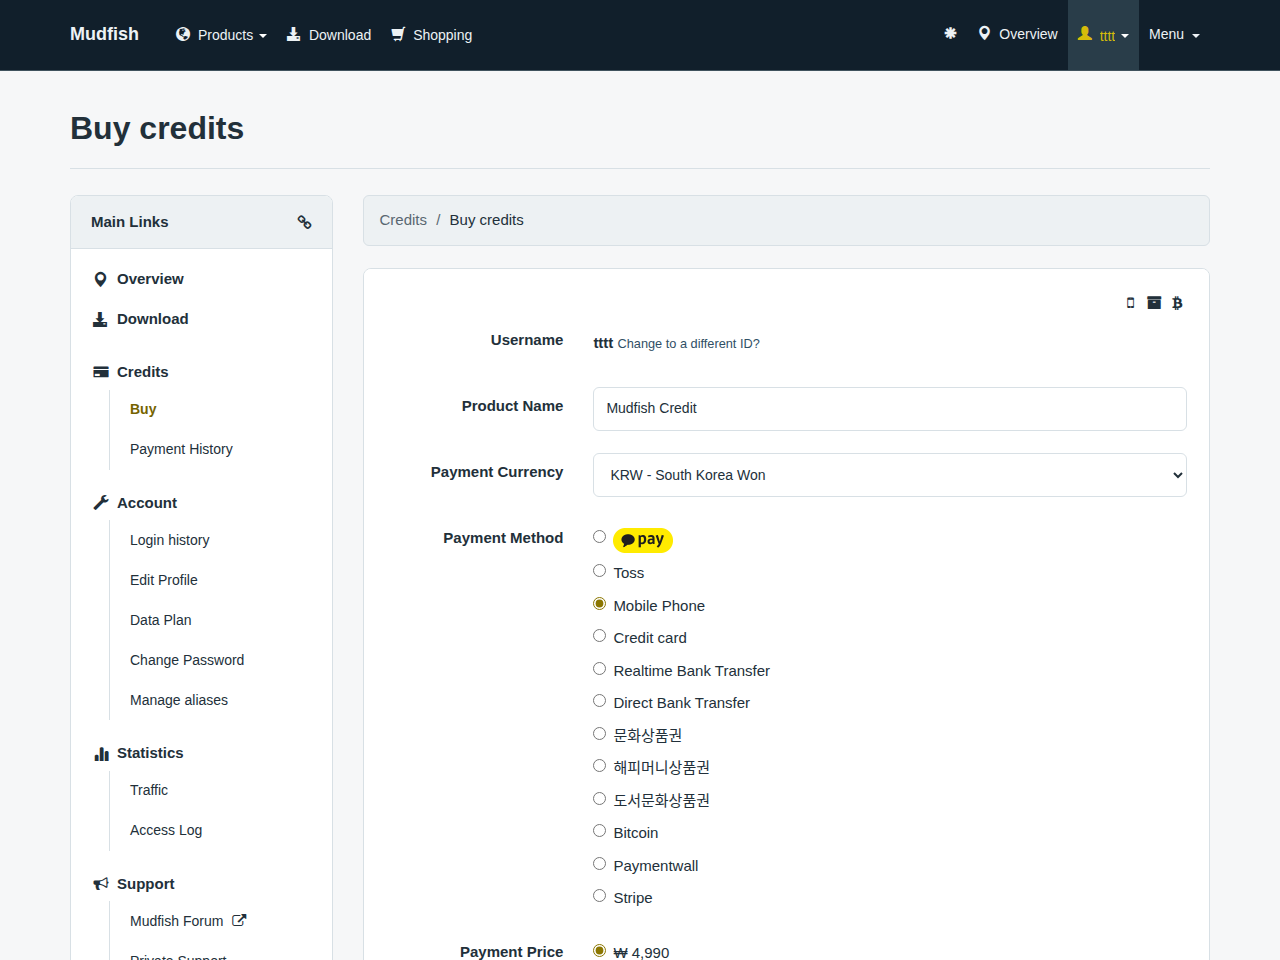Screen dimensions: 1280x960
Task: Select the 도서문화상품권 payment option
Action: pyautogui.click(x=599, y=799)
